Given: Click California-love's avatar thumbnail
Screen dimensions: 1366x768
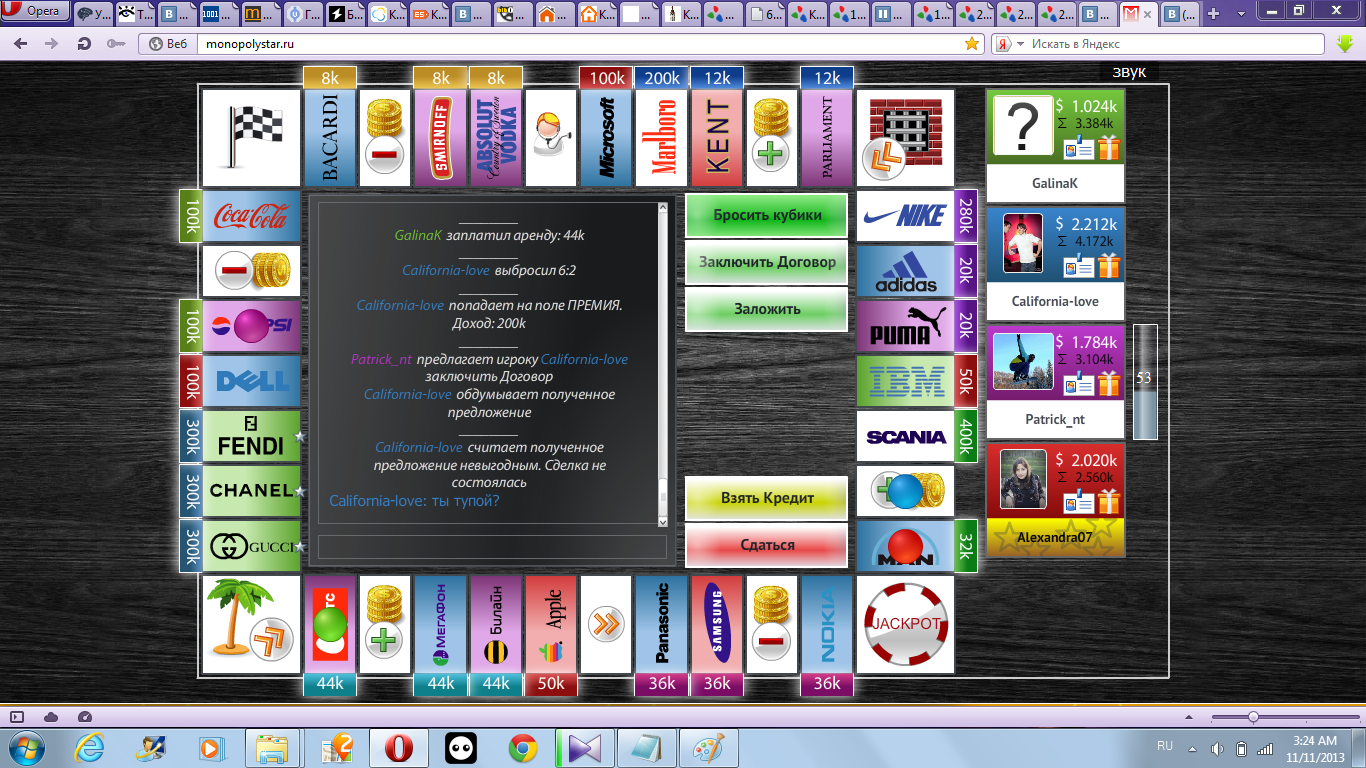Looking at the screenshot, I should (1023, 243).
